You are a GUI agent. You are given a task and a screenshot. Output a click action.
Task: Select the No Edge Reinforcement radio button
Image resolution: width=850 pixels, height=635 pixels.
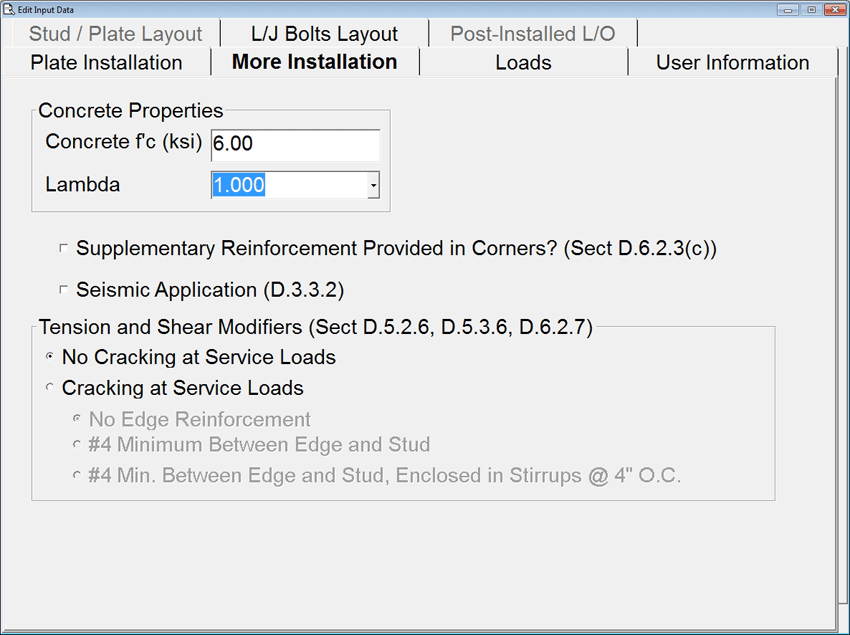[77, 419]
